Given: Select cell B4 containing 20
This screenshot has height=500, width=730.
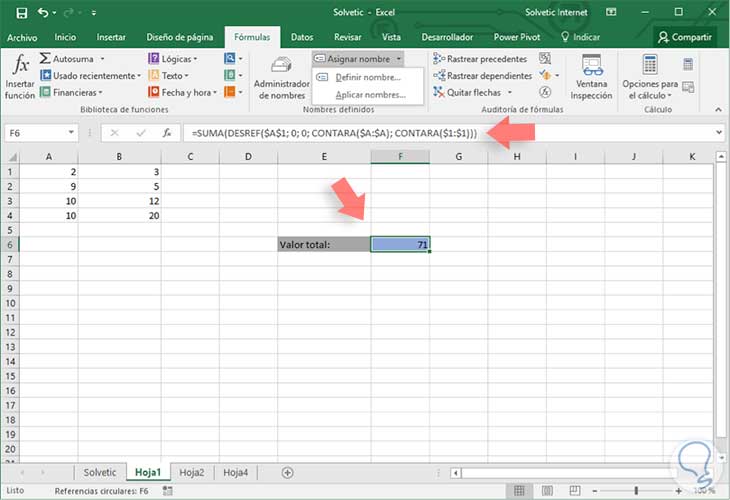Looking at the screenshot, I should point(120,216).
